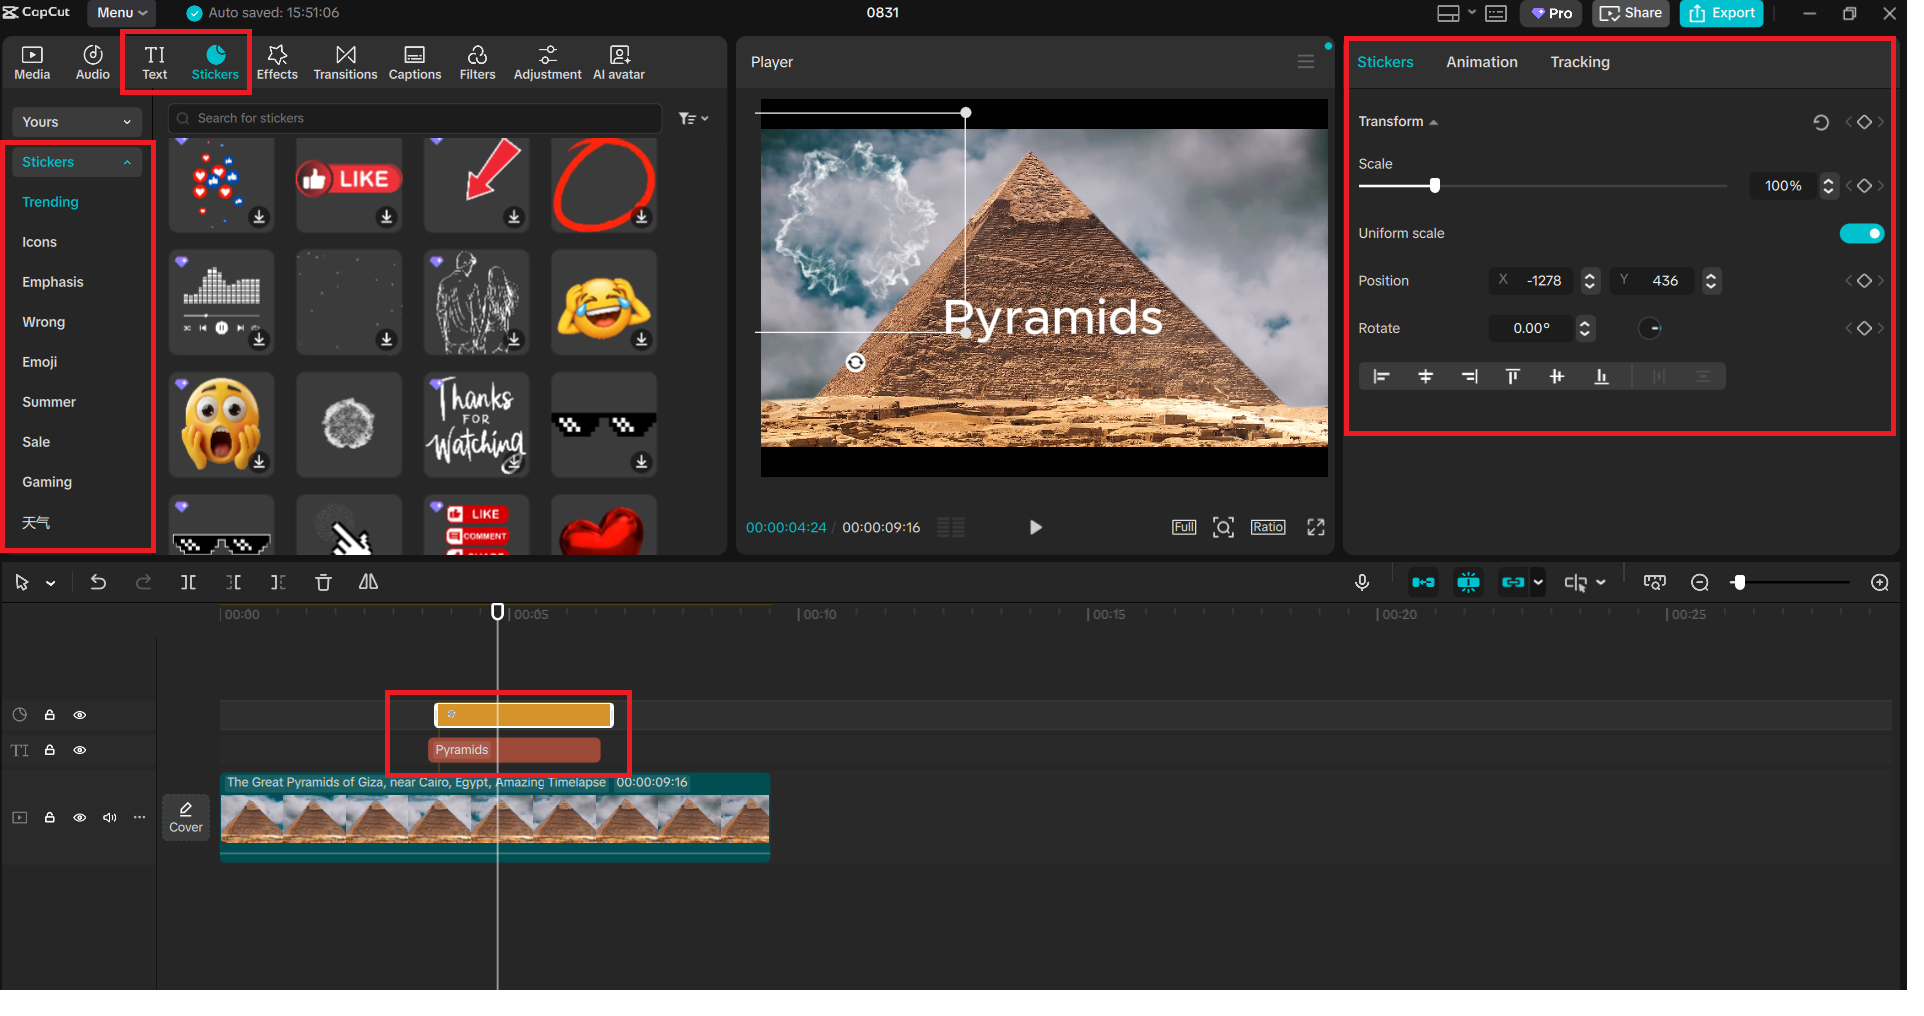Image resolution: width=1924 pixels, height=1016 pixels.
Task: Mute the main video track audio
Action: 110,819
